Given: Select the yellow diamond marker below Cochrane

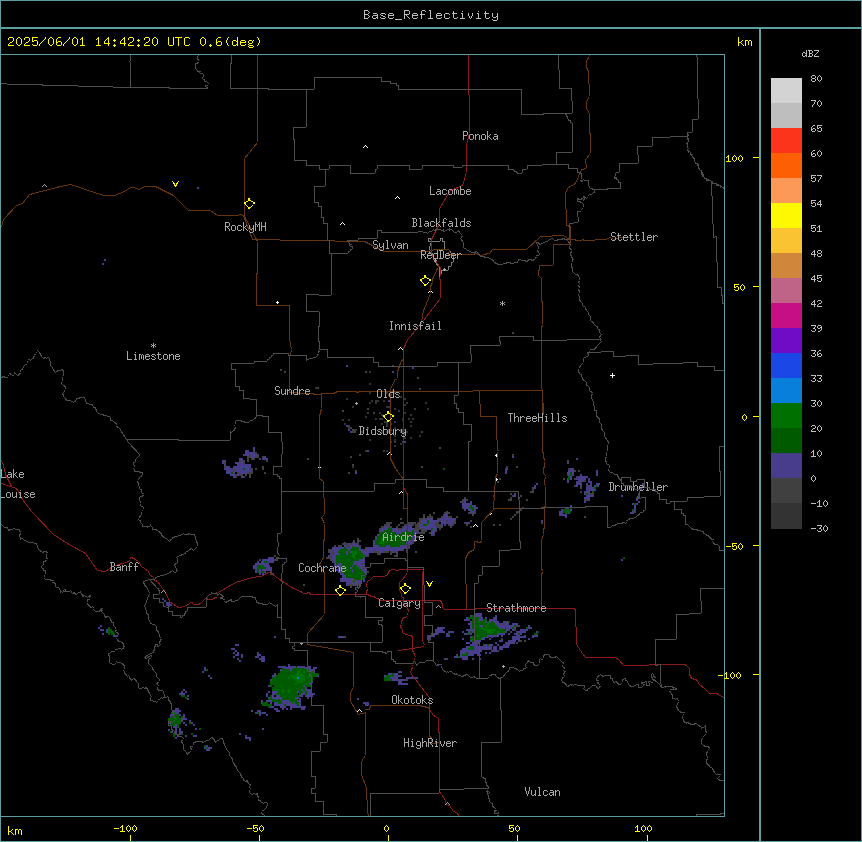Looking at the screenshot, I should pyautogui.click(x=340, y=590).
